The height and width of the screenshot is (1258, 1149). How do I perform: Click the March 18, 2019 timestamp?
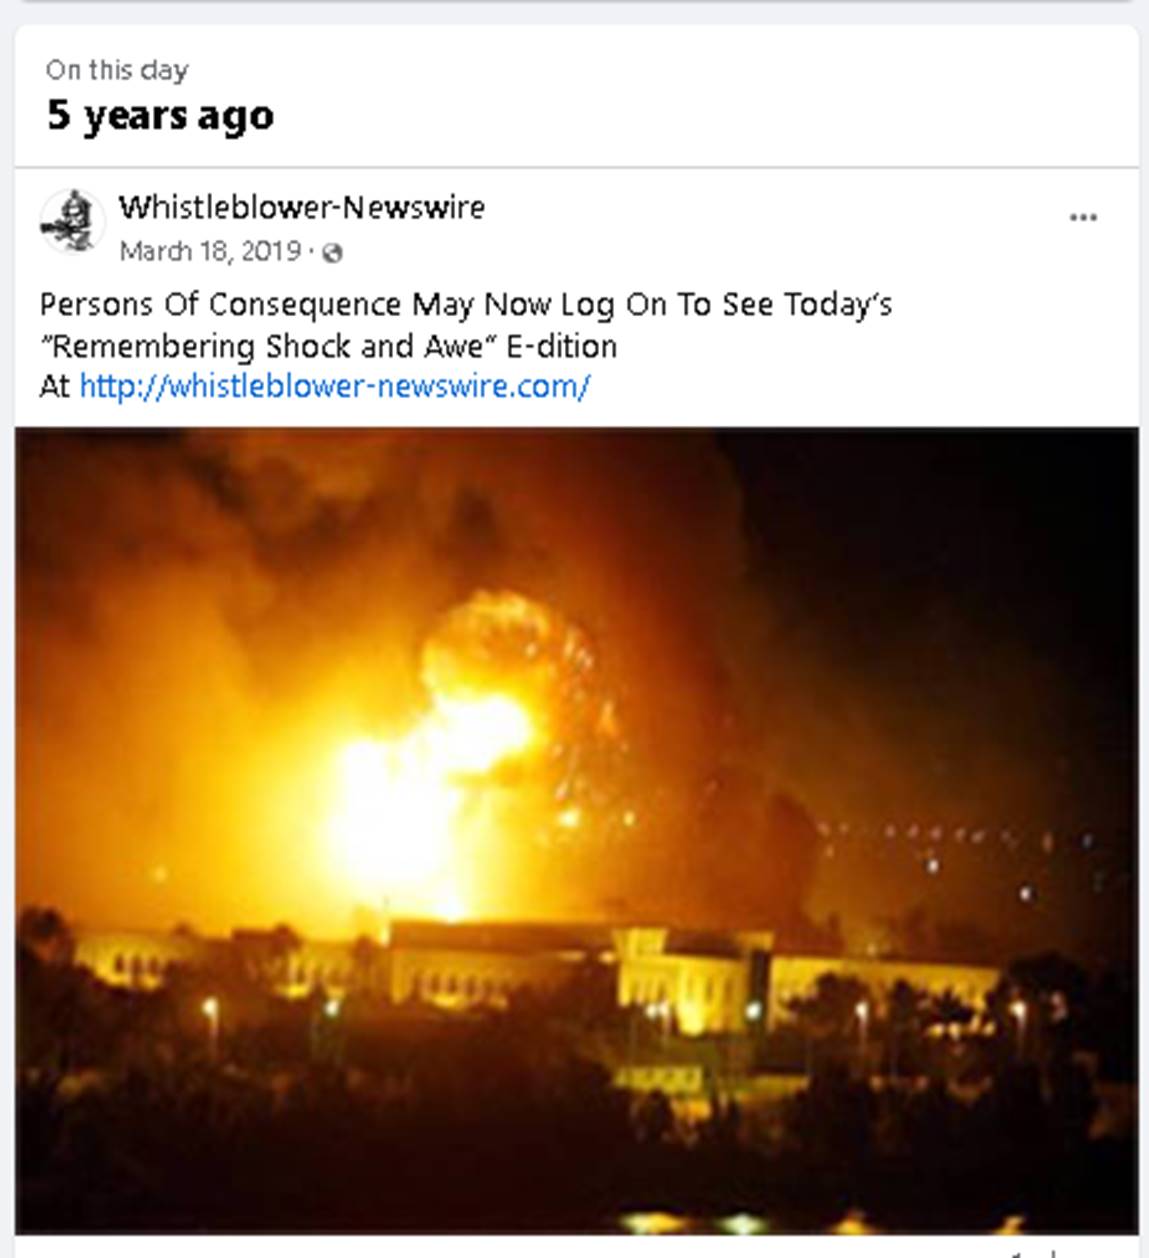pos(210,251)
